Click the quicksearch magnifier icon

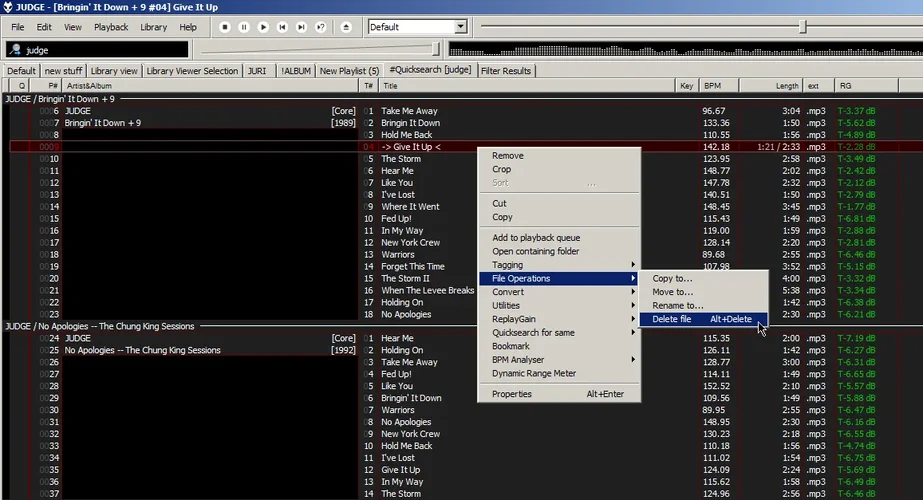pos(15,49)
